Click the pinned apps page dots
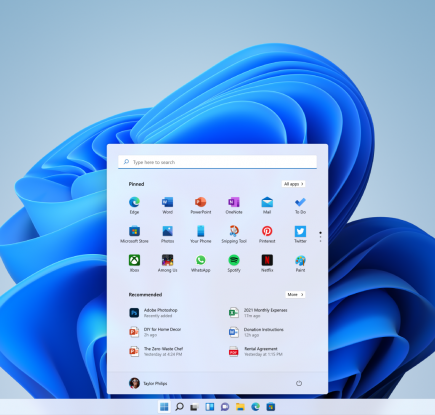This screenshot has width=435, height=415. [x=320, y=237]
